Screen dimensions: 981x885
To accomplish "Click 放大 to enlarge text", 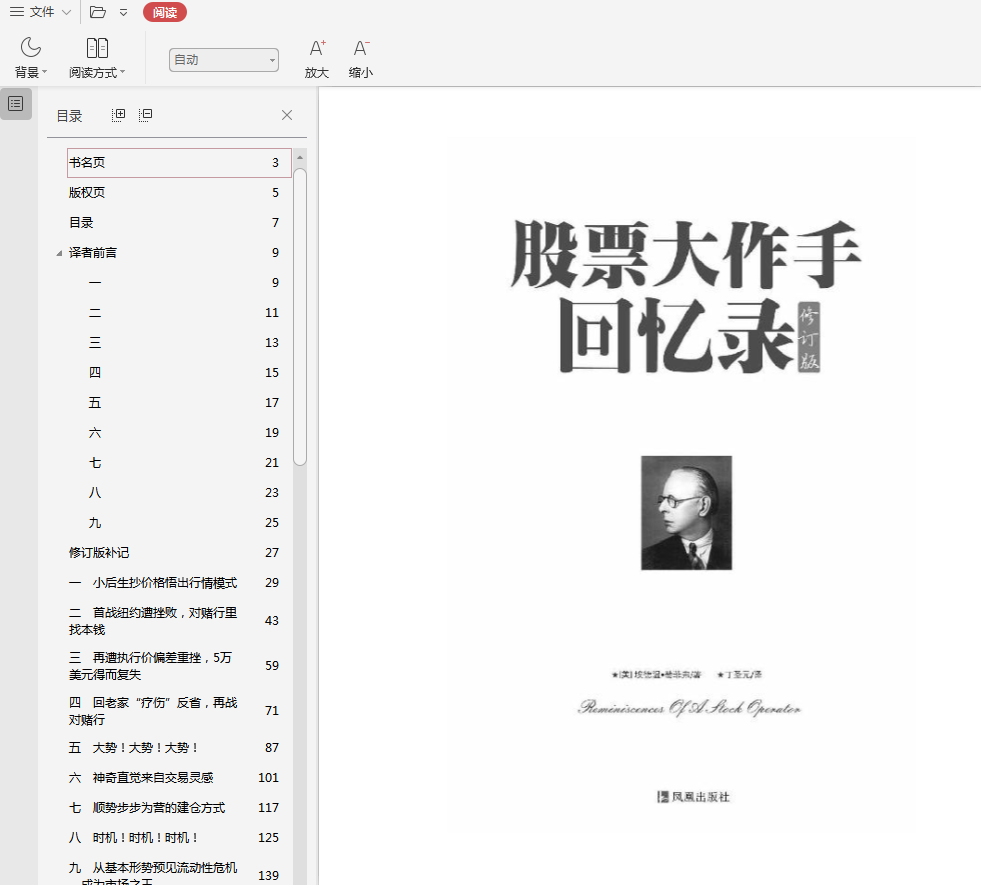I will click(x=317, y=59).
